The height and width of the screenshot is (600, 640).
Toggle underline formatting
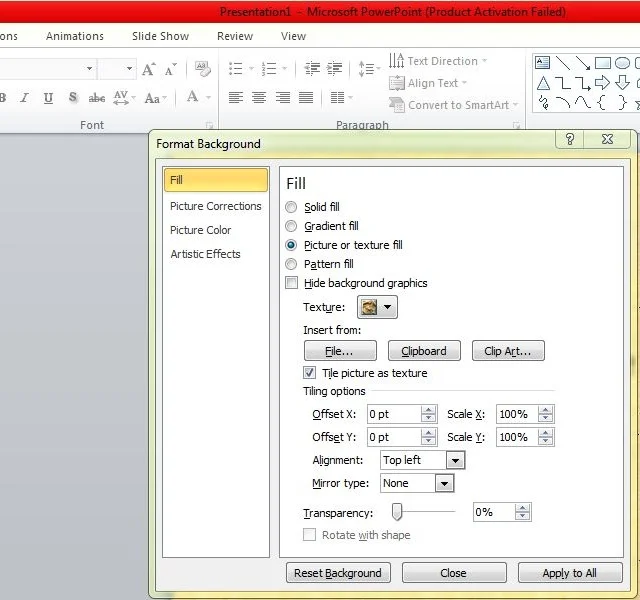(x=48, y=98)
